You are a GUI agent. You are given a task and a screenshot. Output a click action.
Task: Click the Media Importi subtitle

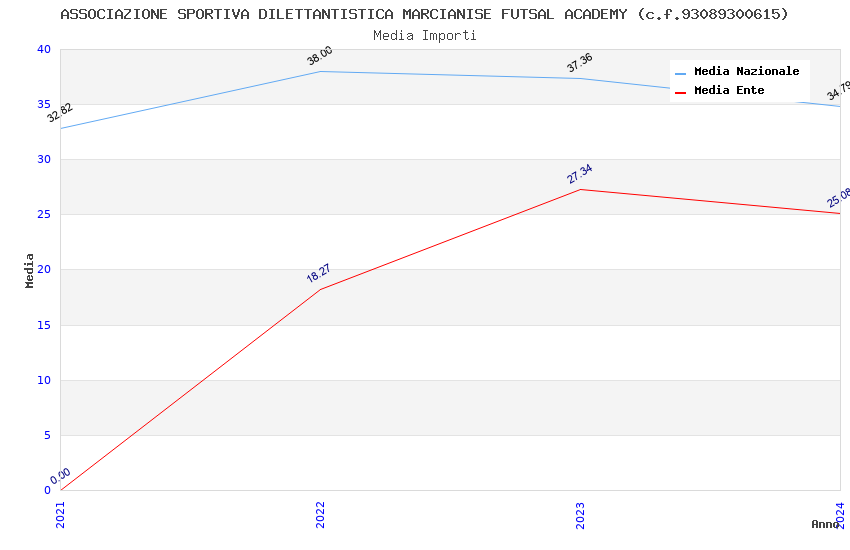point(425,35)
